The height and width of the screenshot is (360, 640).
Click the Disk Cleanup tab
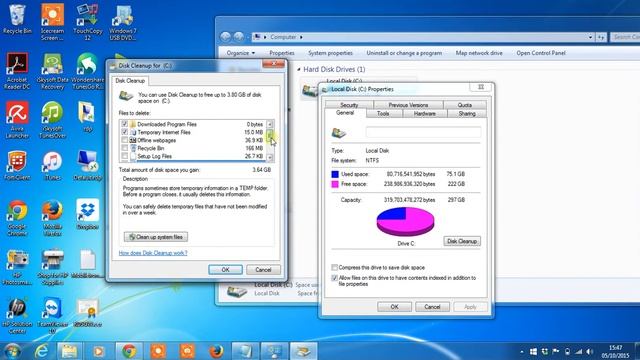tap(130, 81)
